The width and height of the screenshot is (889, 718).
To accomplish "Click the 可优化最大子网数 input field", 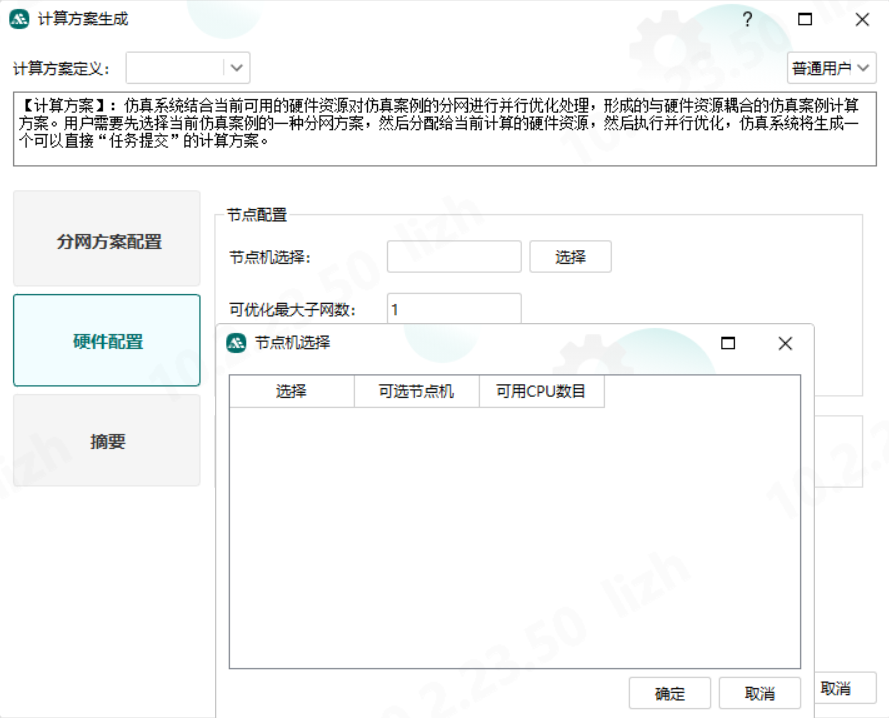I will 454,309.
